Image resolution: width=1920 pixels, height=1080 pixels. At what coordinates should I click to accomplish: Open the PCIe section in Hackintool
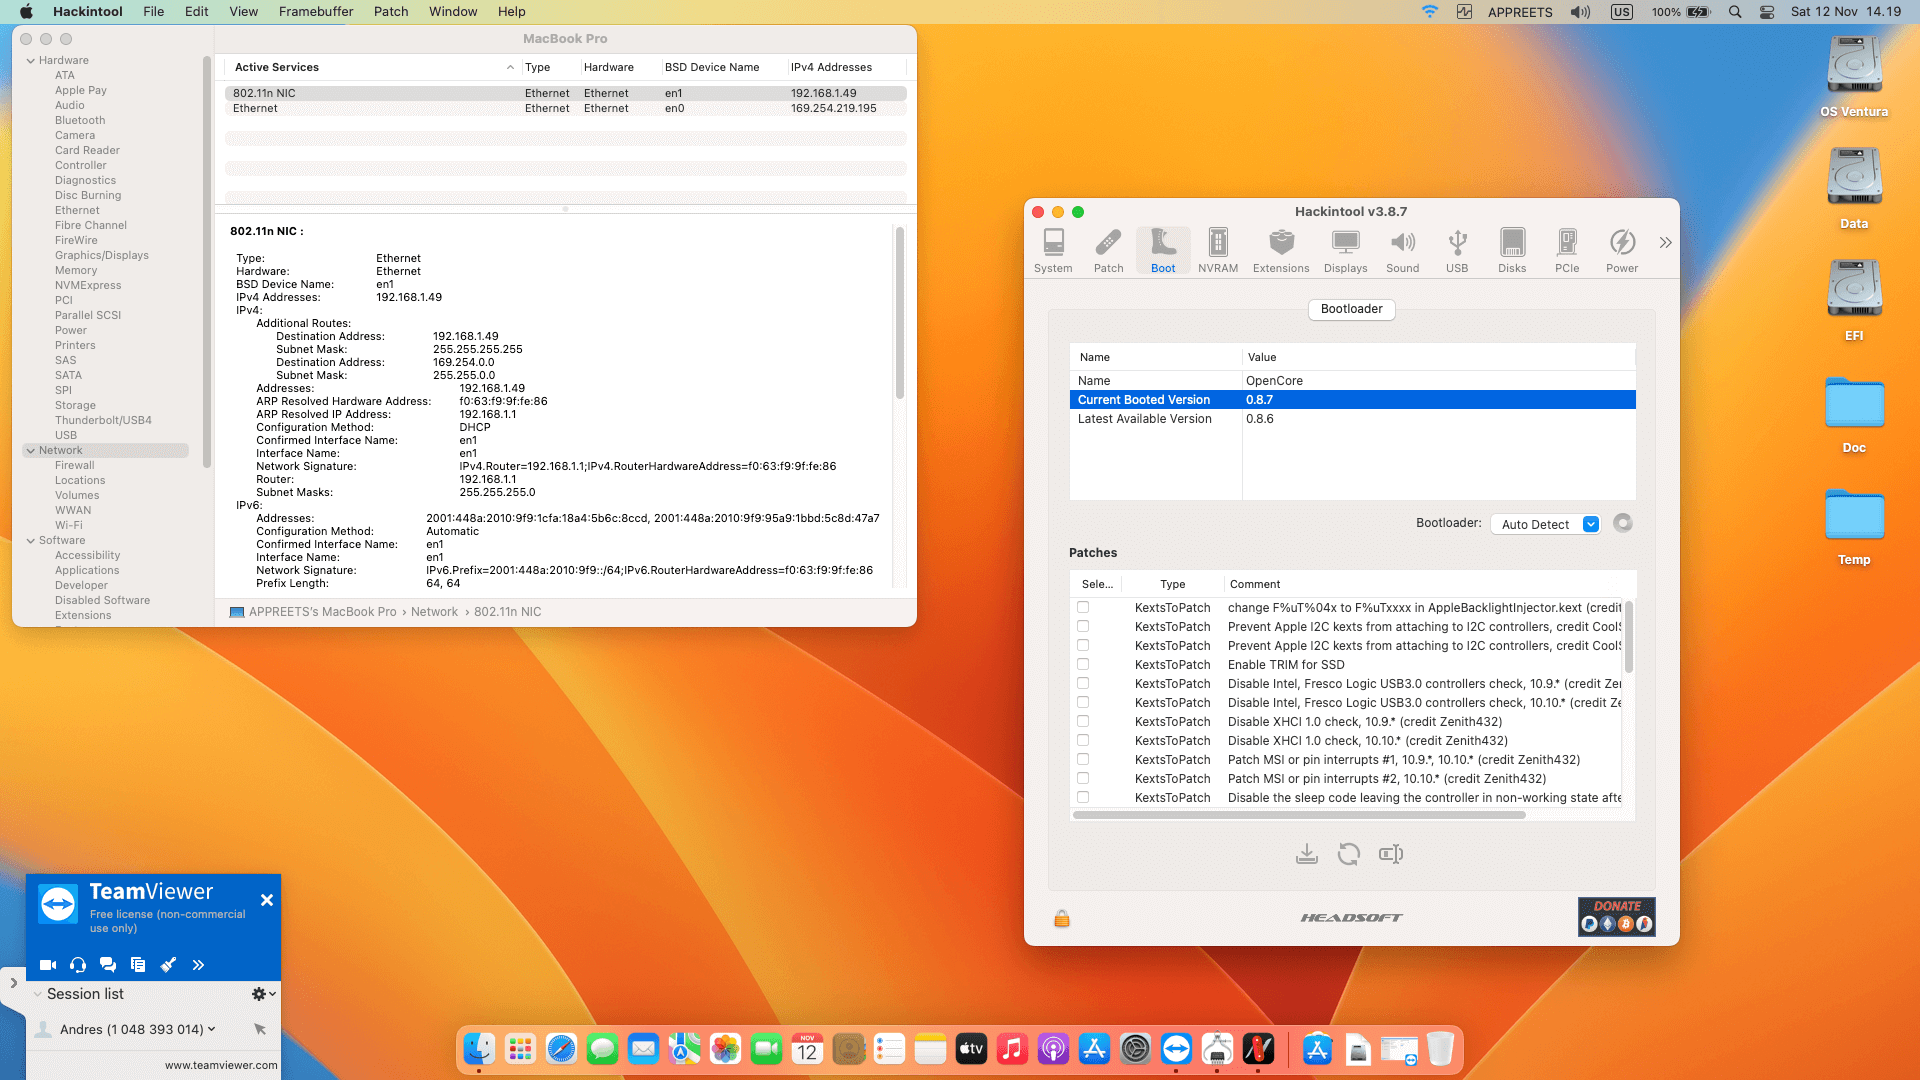(1567, 251)
